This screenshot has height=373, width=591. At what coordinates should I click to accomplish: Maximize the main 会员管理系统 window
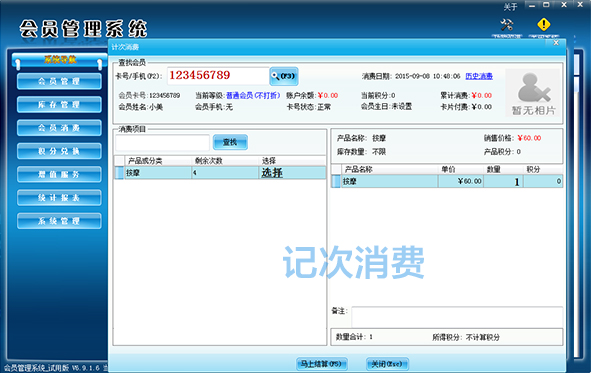(546, 5)
